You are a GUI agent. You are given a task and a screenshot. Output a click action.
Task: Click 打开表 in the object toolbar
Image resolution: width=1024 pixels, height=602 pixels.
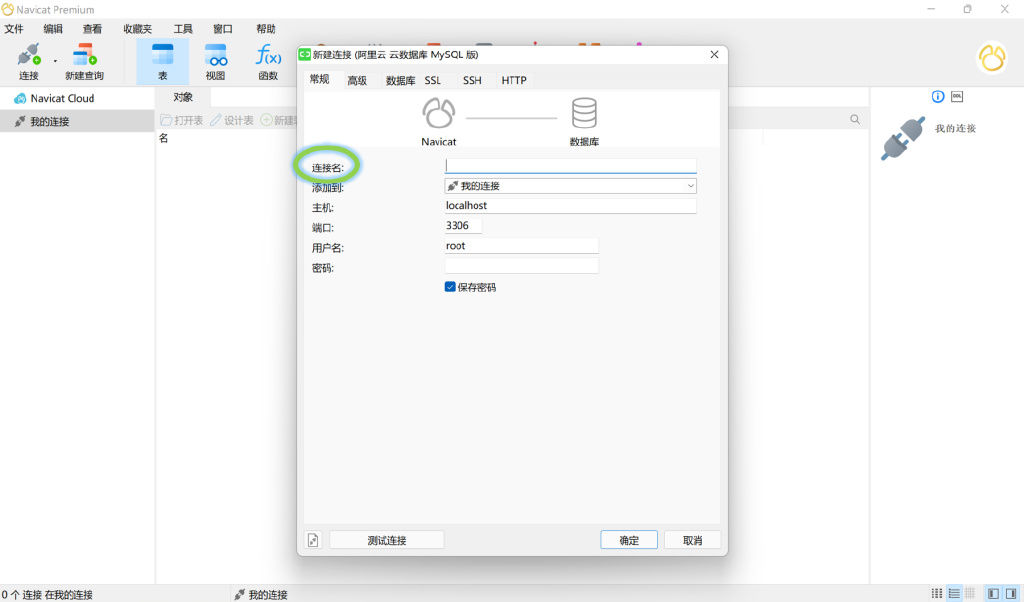pyautogui.click(x=182, y=120)
